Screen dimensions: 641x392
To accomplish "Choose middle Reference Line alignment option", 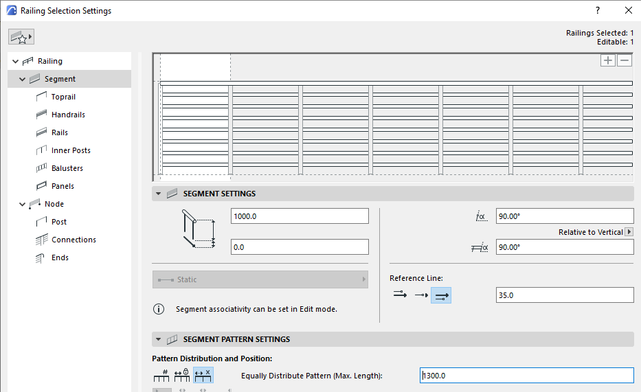I will pos(421,295).
